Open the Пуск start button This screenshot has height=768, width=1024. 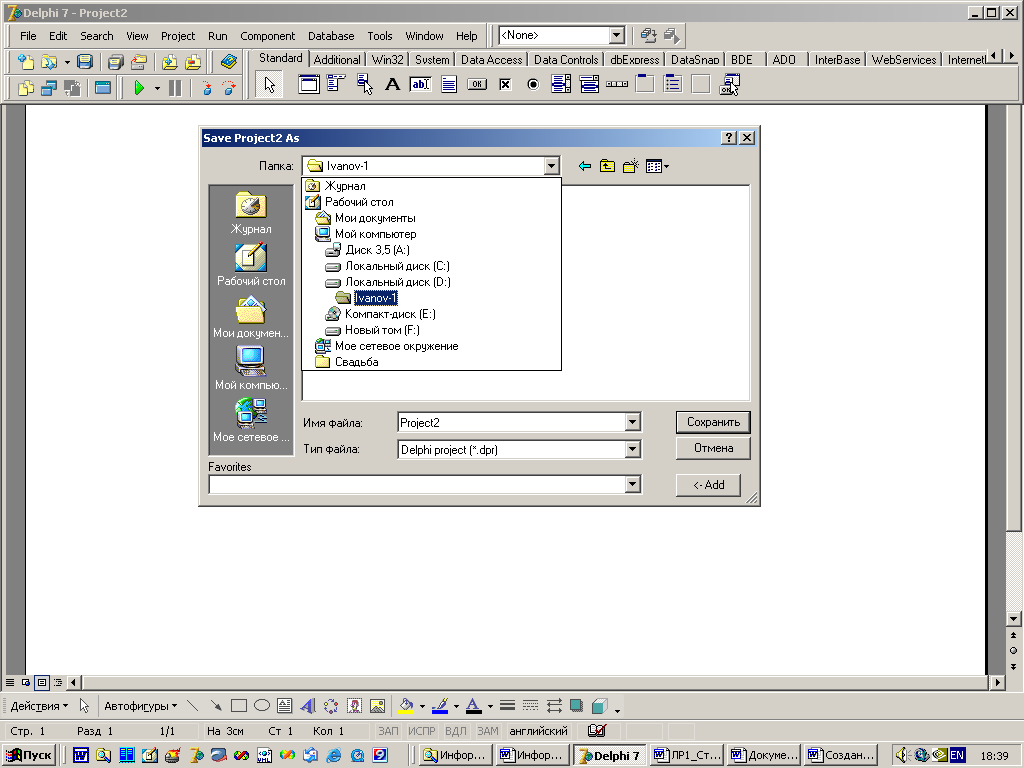point(29,756)
